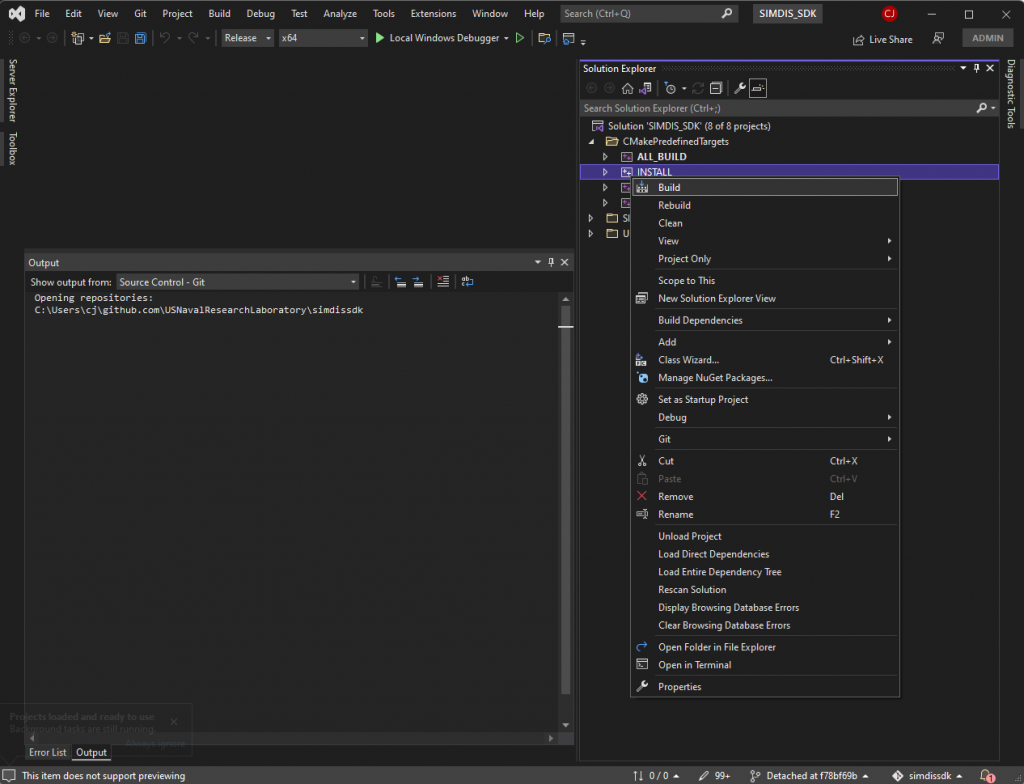The width and height of the screenshot is (1024, 784).
Task: Collapse the CMakePredefinedTargets folder
Action: (x=592, y=142)
